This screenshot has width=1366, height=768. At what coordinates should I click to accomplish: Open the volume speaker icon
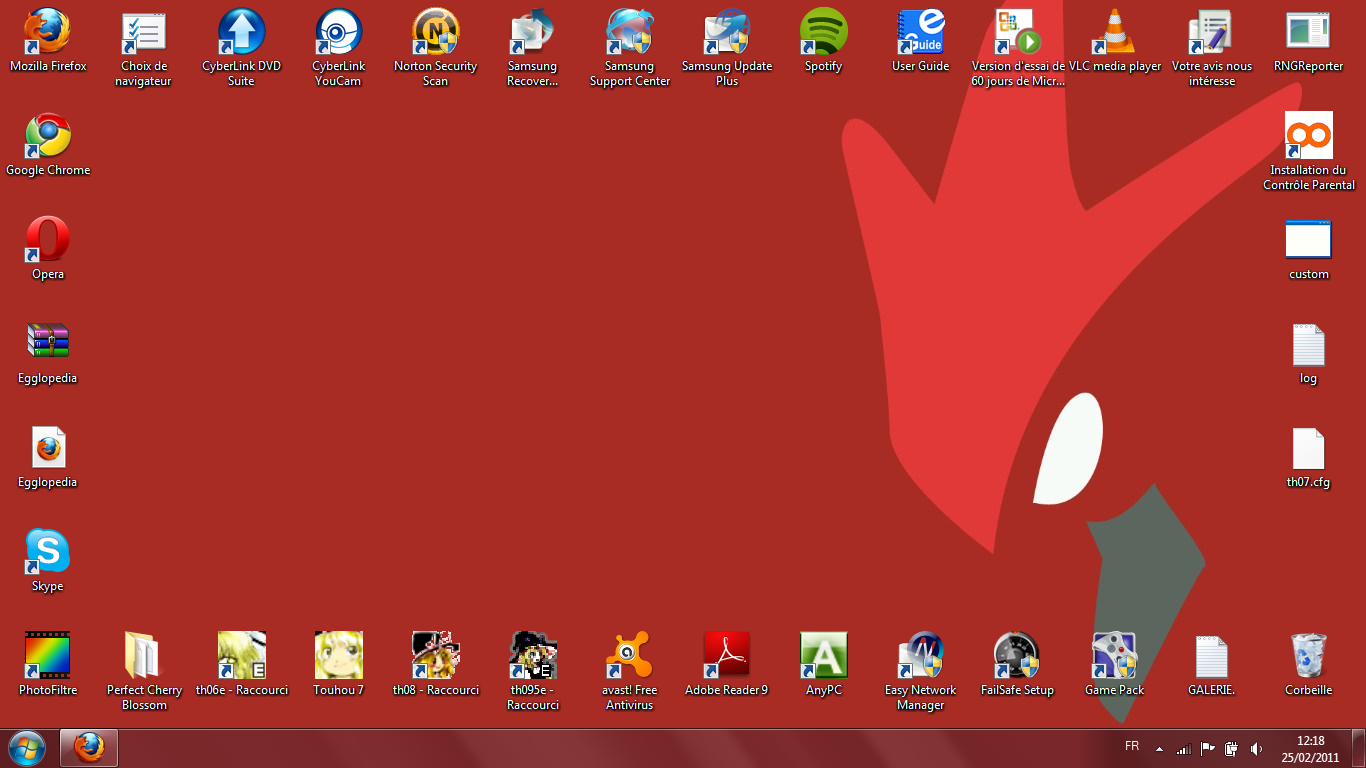[x=1256, y=748]
